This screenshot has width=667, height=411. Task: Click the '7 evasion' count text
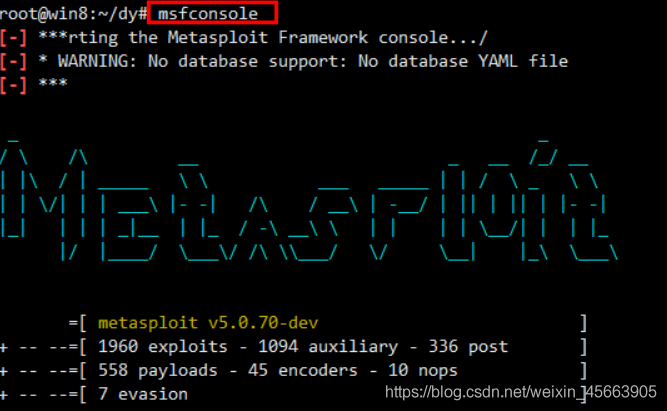pos(143,394)
